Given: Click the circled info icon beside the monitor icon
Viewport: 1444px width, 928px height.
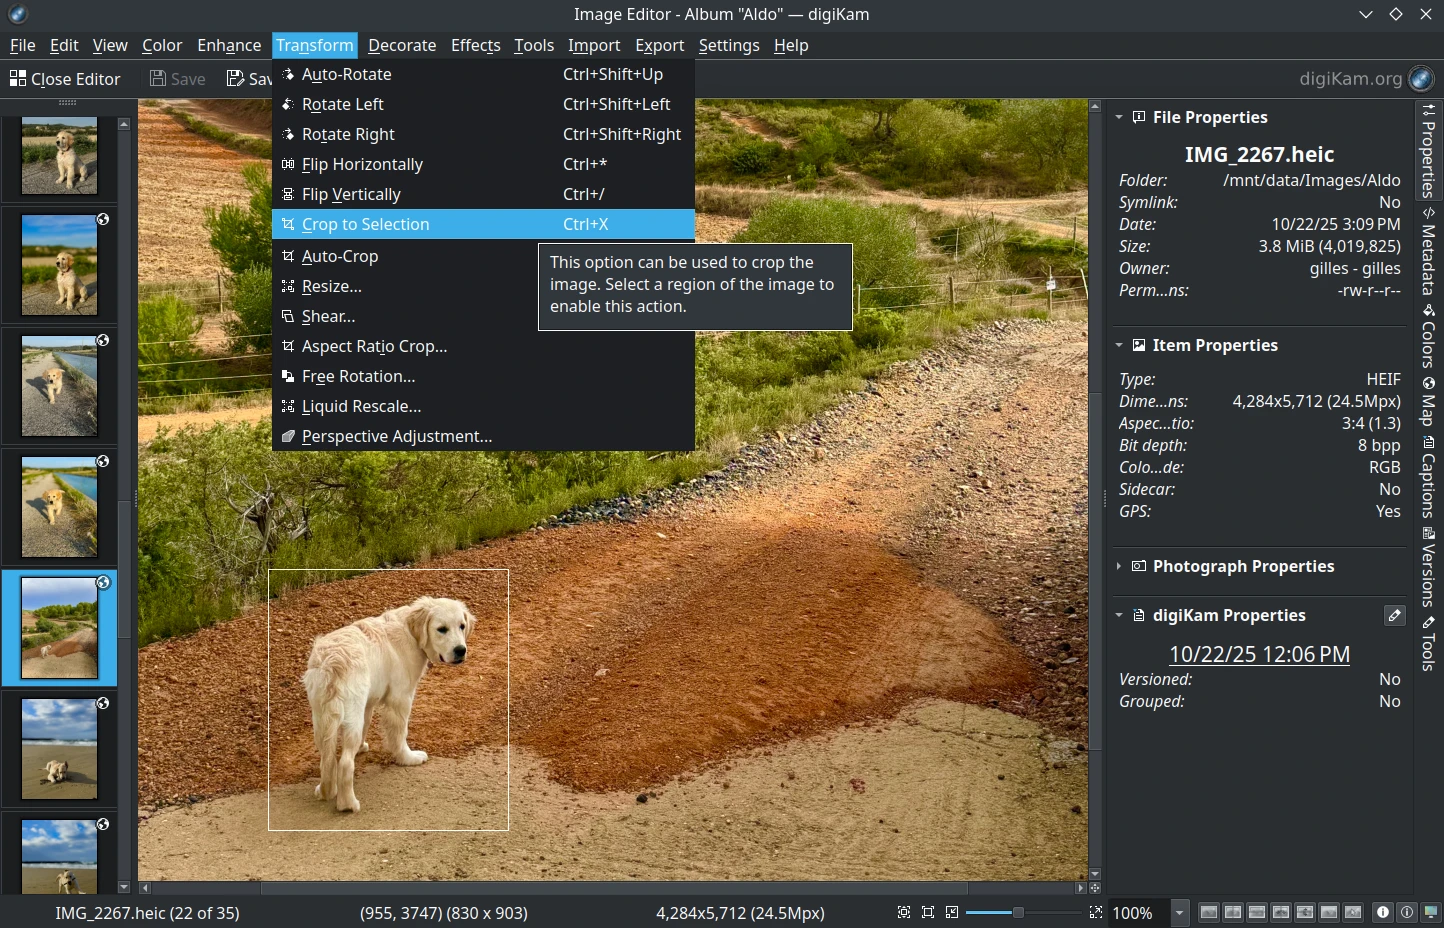Looking at the screenshot, I should coord(1407,912).
